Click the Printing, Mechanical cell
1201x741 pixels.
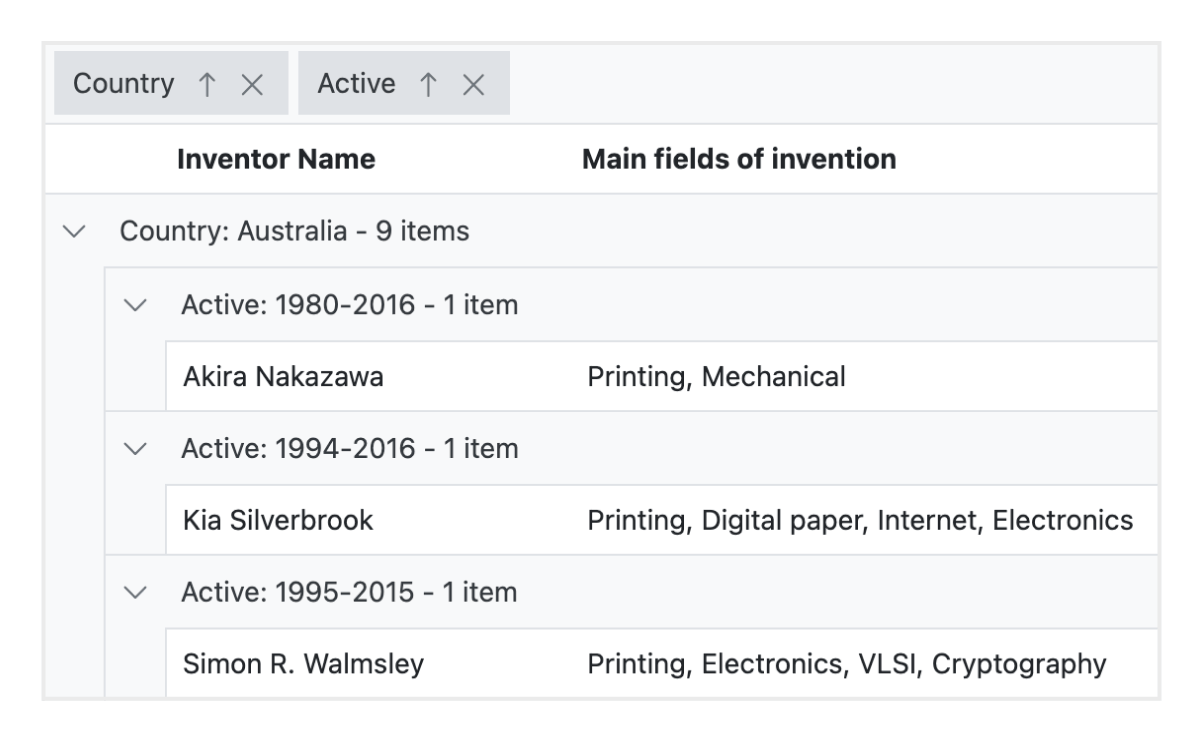click(716, 377)
